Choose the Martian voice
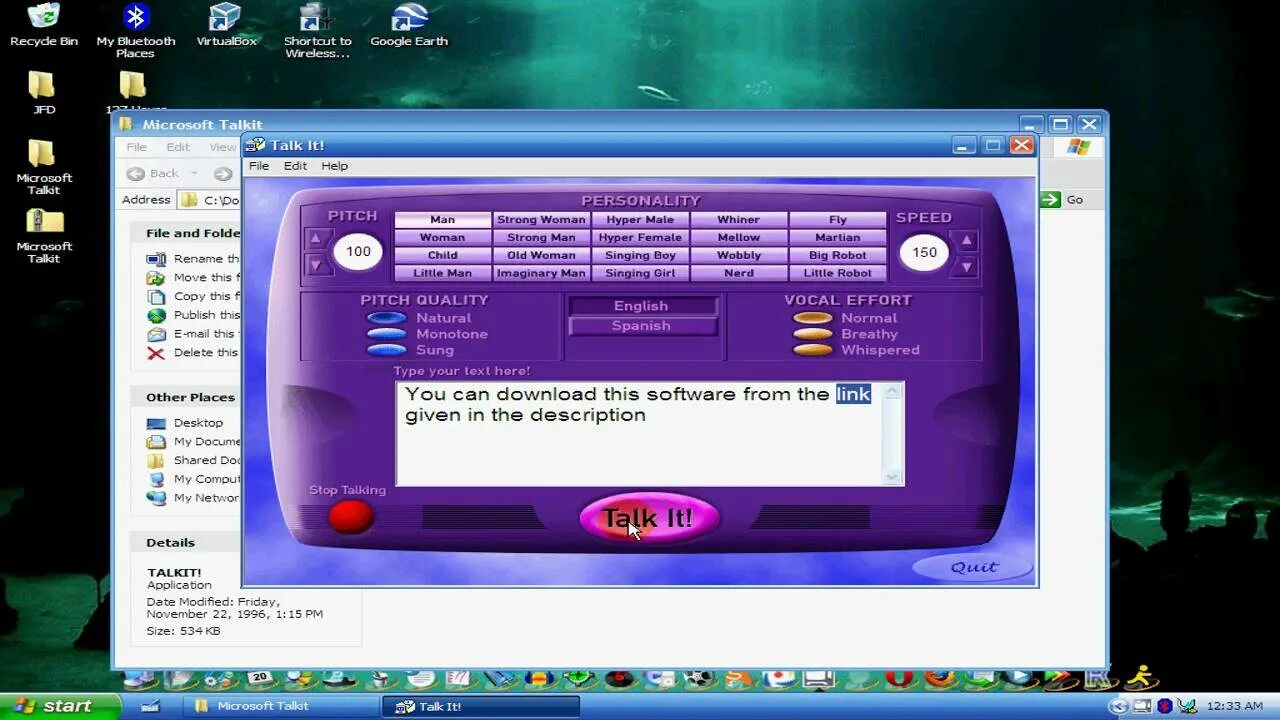This screenshot has width=1280, height=720. (838, 238)
